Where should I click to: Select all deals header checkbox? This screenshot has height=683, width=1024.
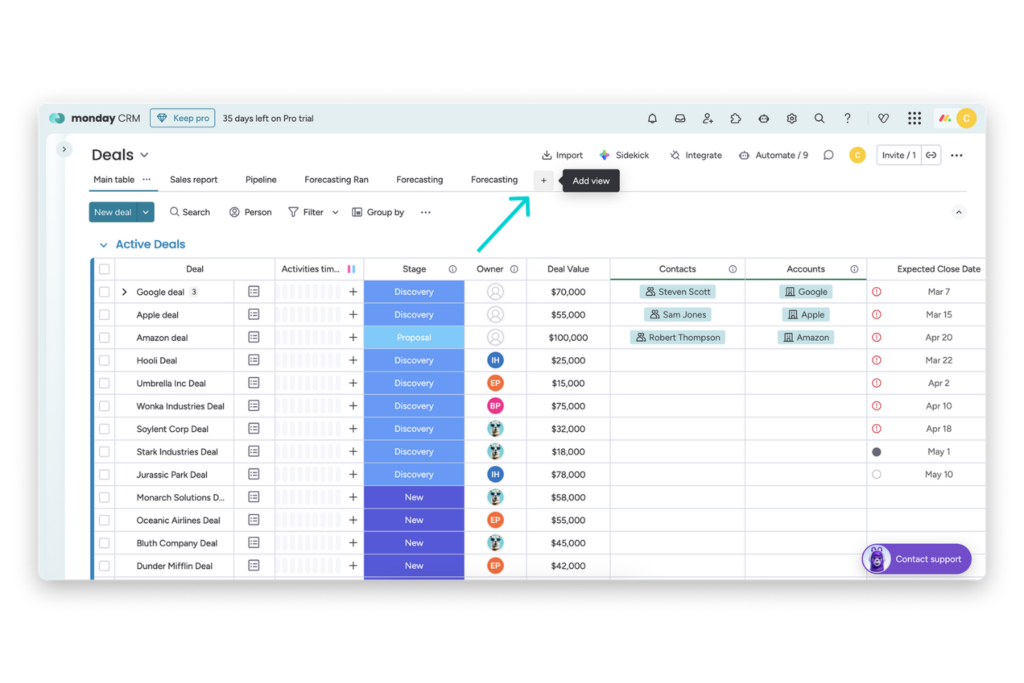pyautogui.click(x=104, y=269)
